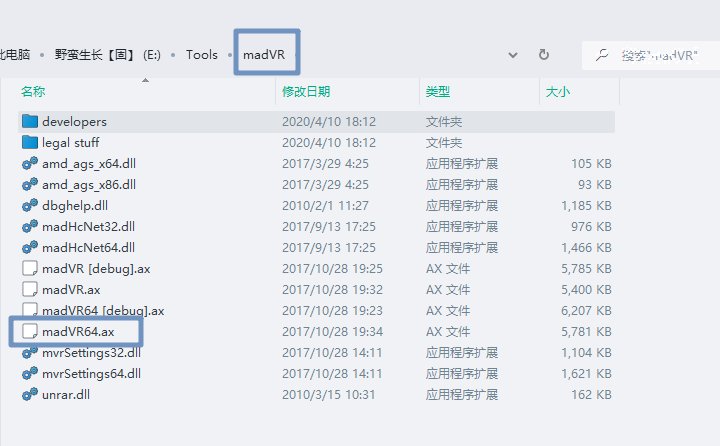Click the 162 KB size cell
The image size is (720, 446).
[591, 395]
